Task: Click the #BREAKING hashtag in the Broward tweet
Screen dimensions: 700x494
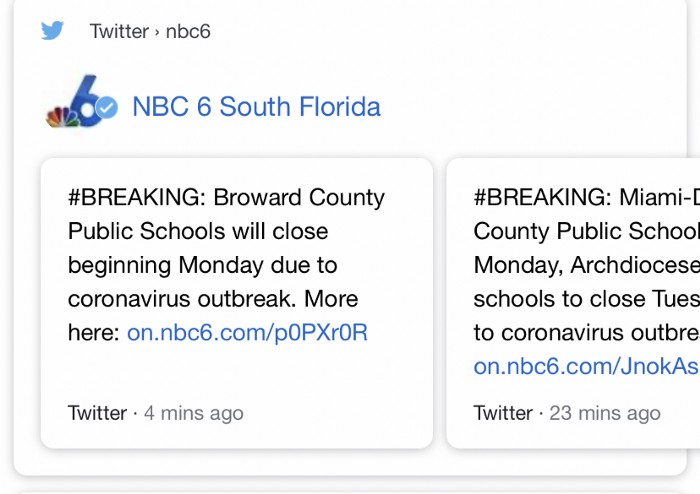Action: point(137,197)
